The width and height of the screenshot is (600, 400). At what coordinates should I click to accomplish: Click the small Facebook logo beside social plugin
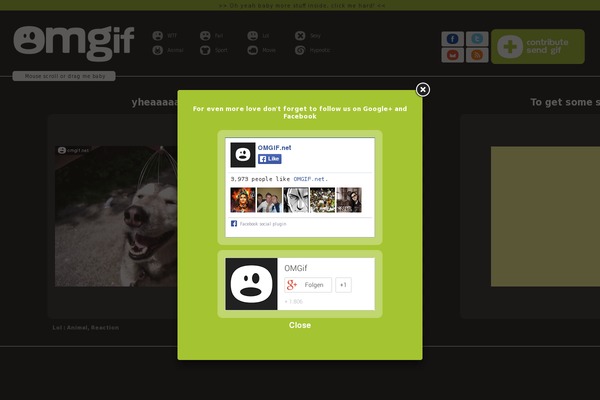tap(234, 224)
